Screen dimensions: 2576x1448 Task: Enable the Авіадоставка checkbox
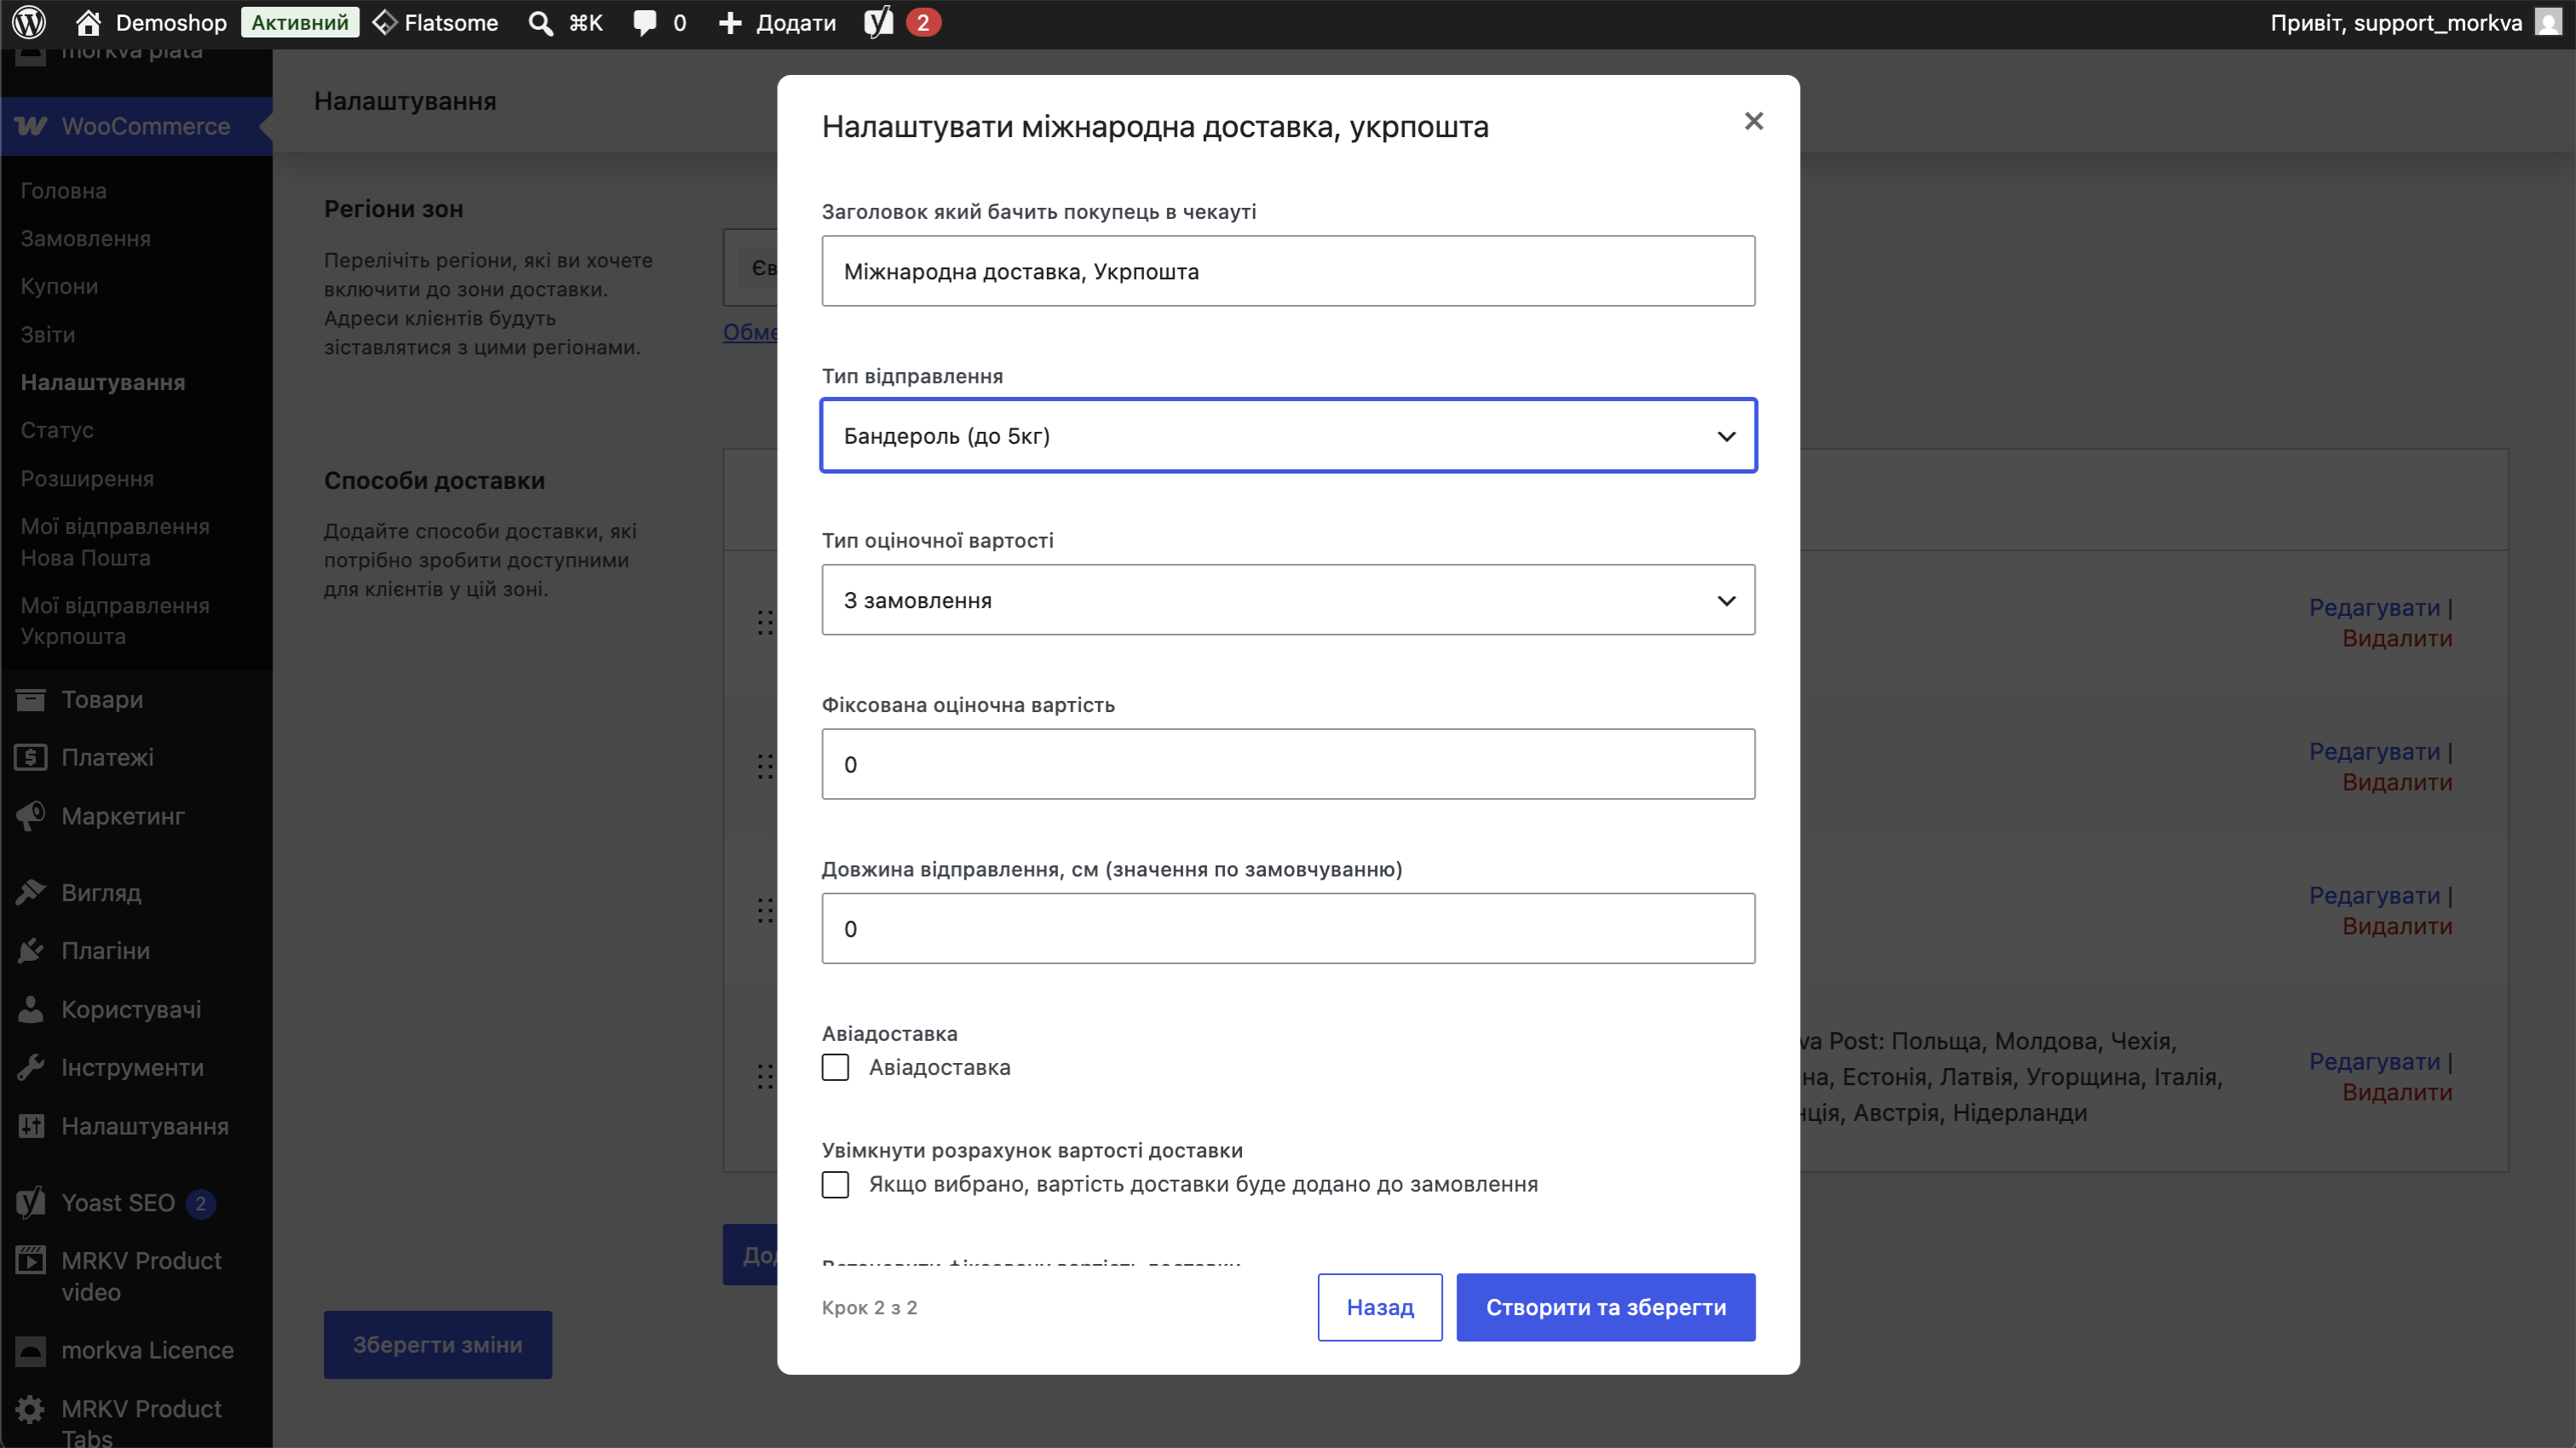pos(835,1067)
